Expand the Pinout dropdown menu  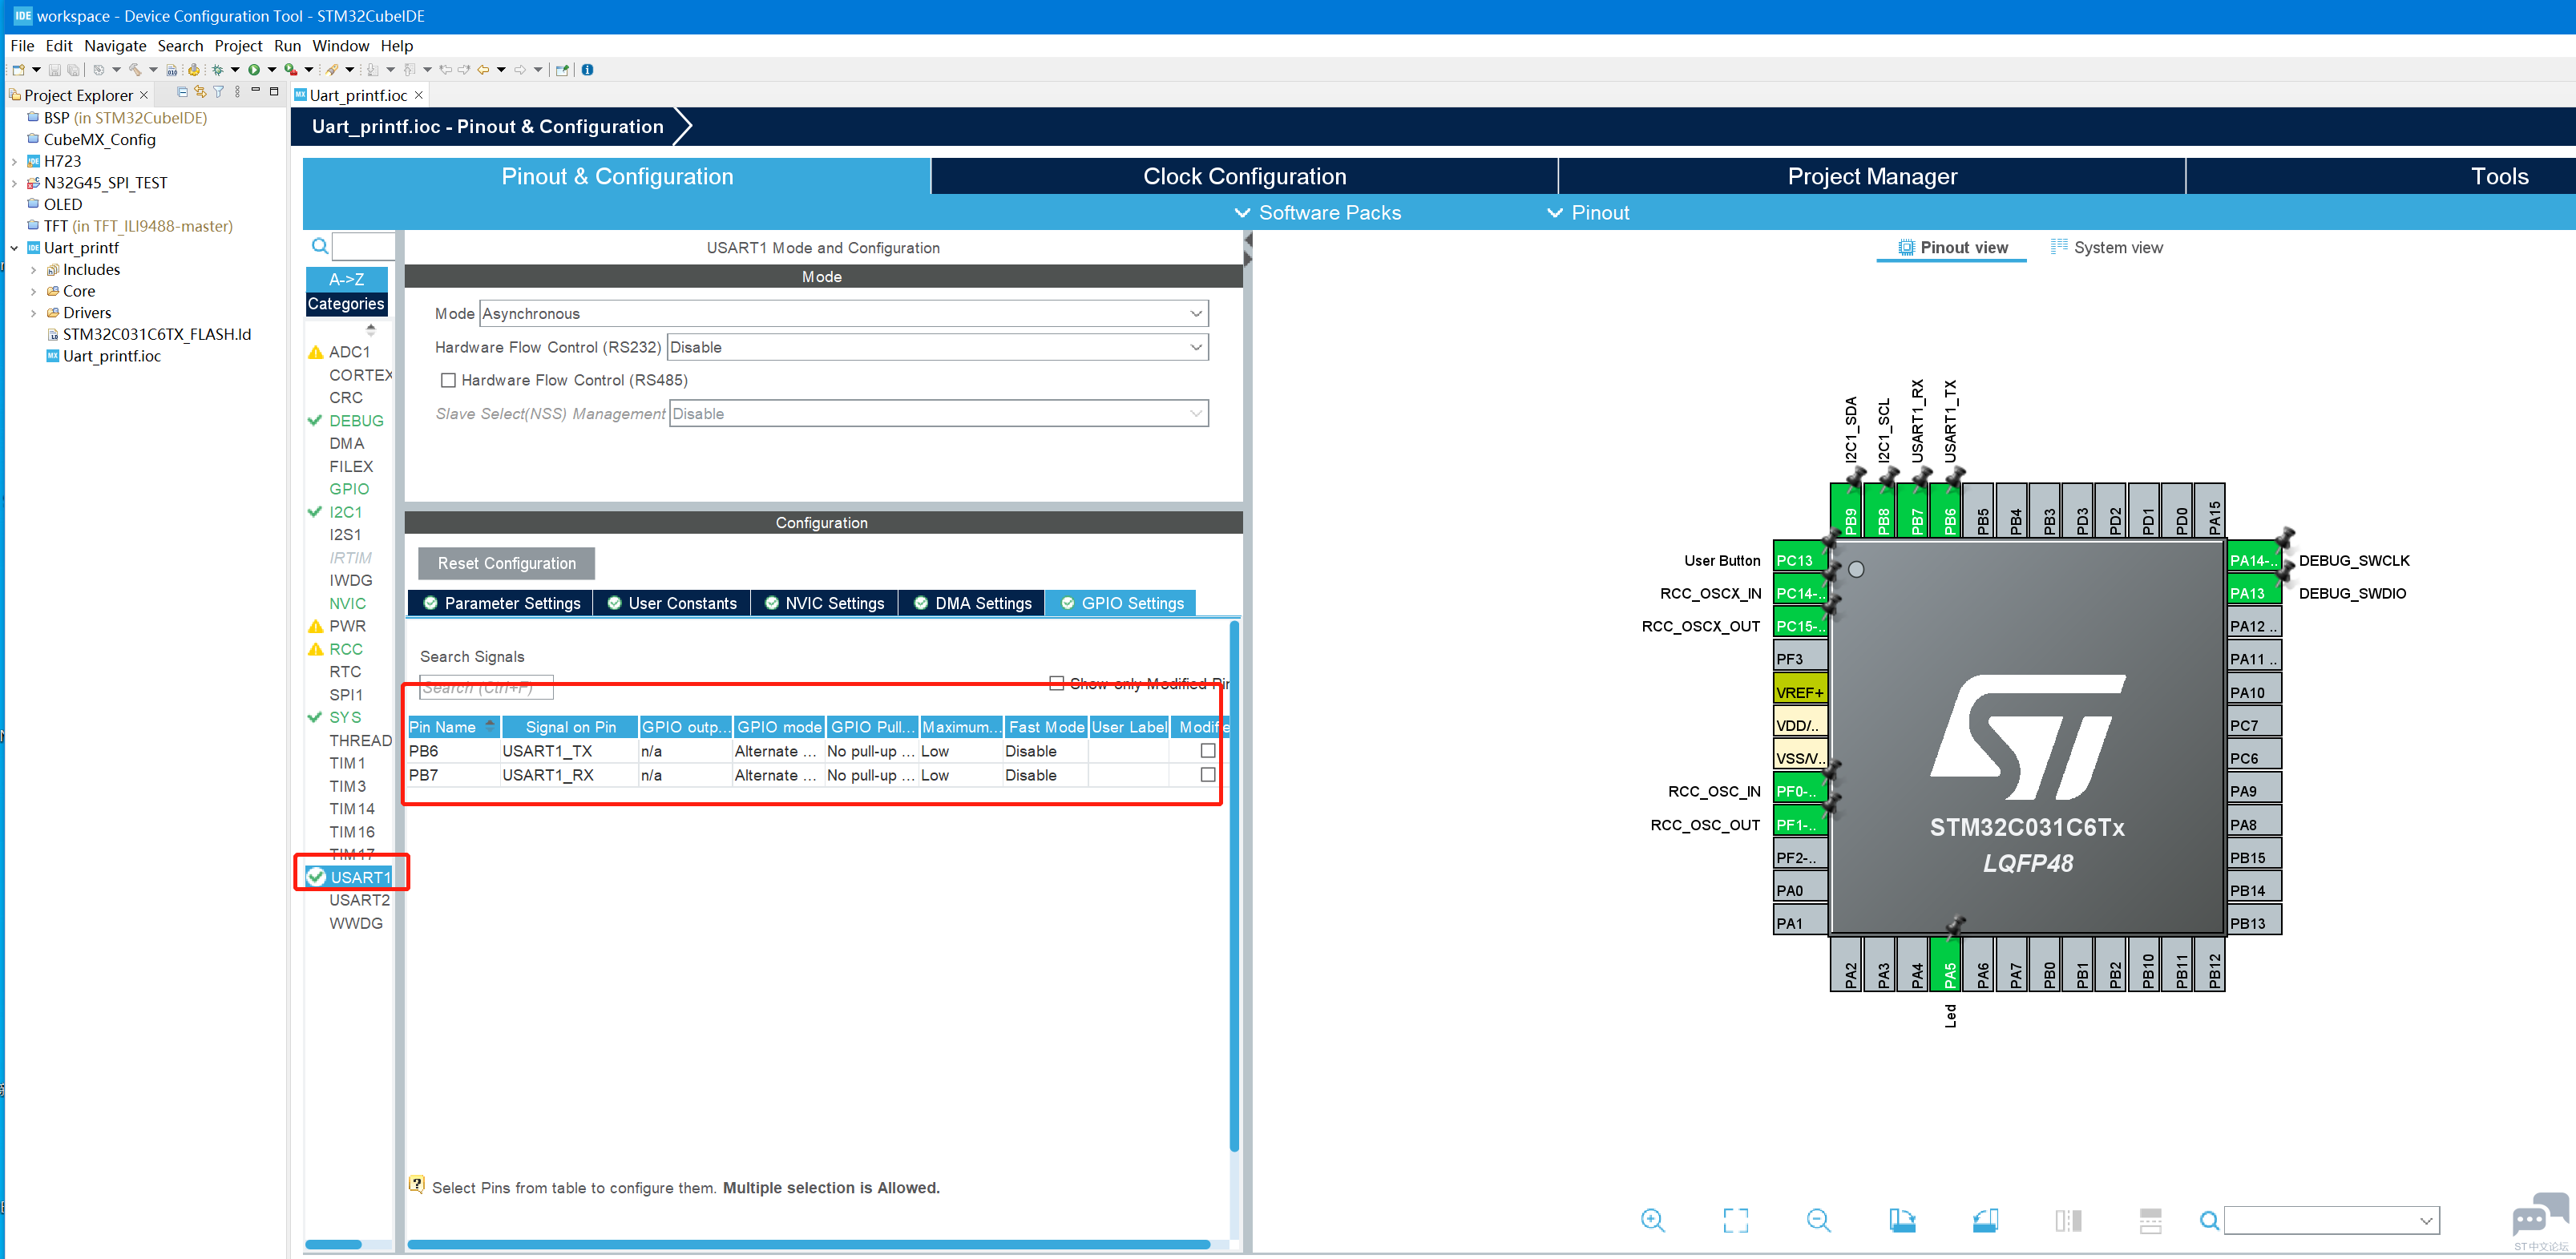pos(1588,213)
